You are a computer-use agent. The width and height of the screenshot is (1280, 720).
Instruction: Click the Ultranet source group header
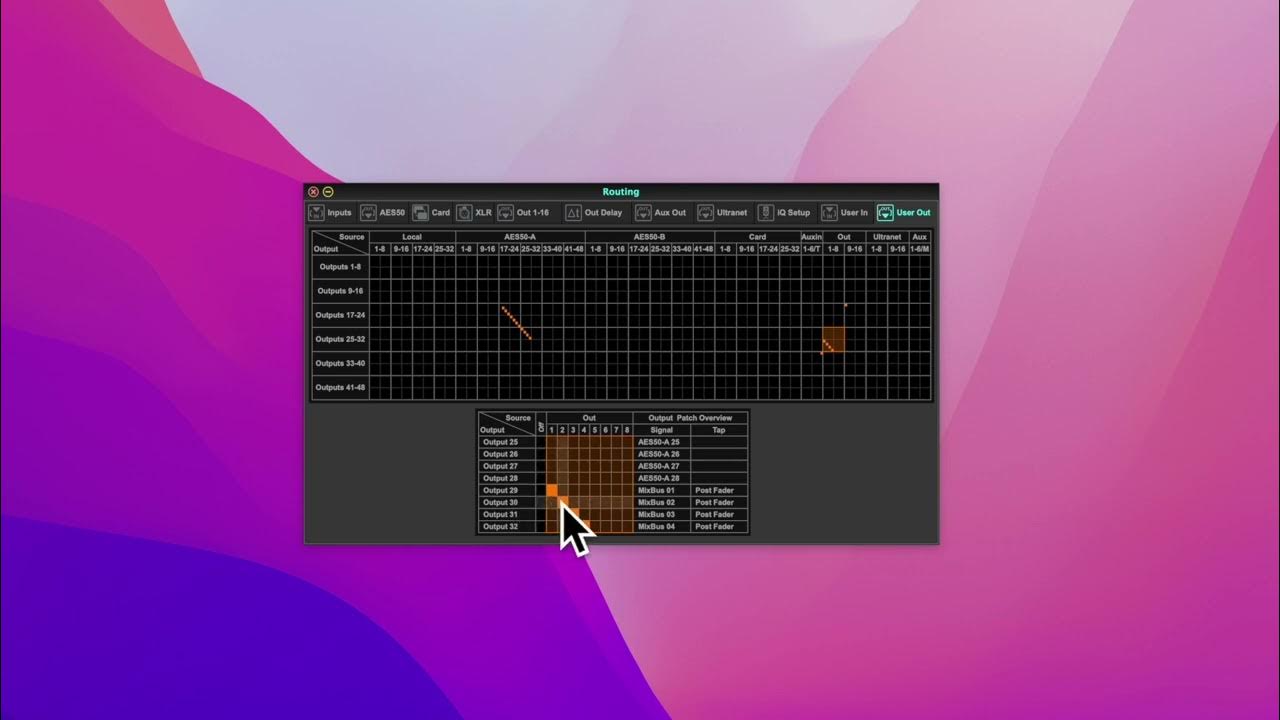tap(887, 237)
